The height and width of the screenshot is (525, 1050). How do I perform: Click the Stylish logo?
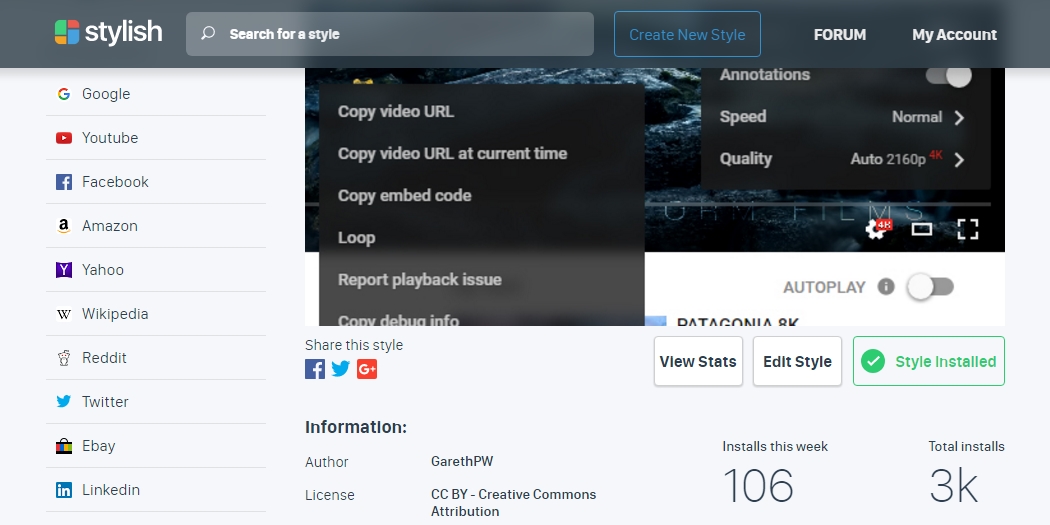[108, 32]
